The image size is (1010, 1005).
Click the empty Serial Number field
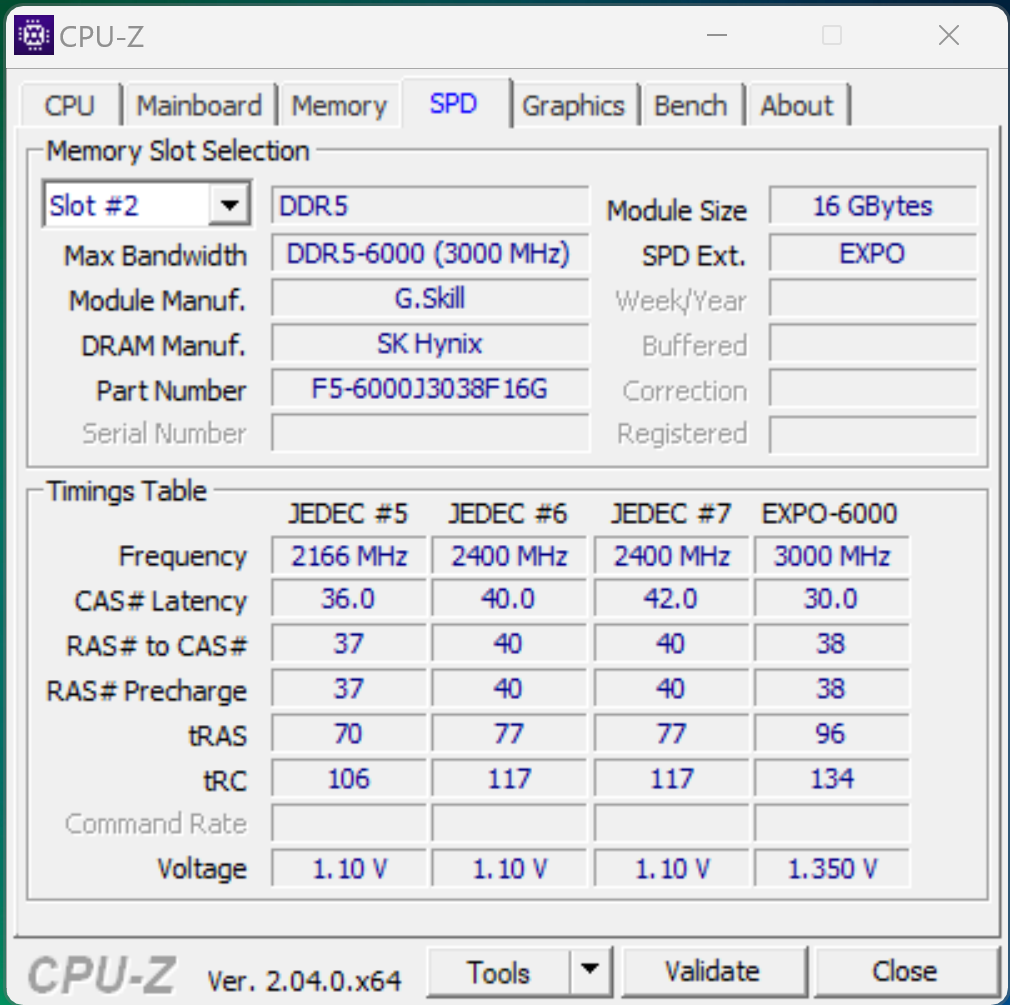[430, 433]
